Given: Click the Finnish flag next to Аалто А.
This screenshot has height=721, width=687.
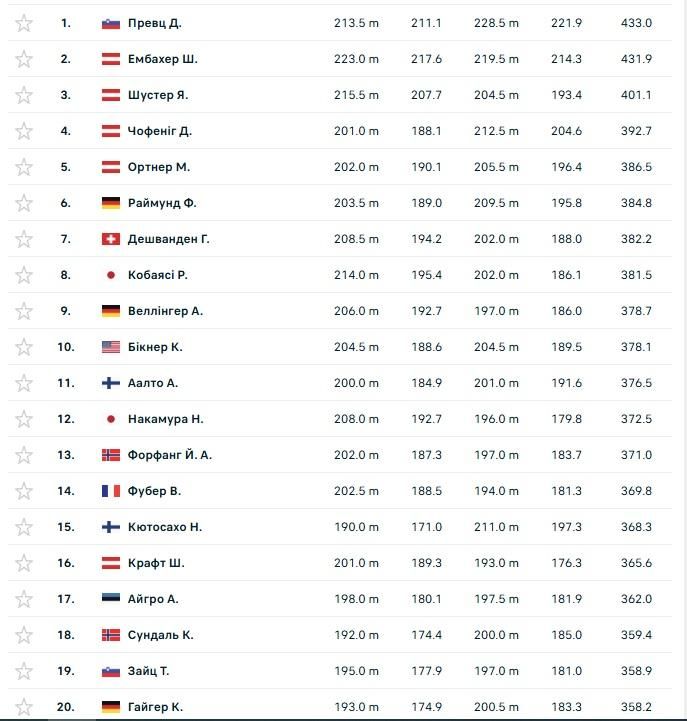Looking at the screenshot, I should tap(111, 383).
